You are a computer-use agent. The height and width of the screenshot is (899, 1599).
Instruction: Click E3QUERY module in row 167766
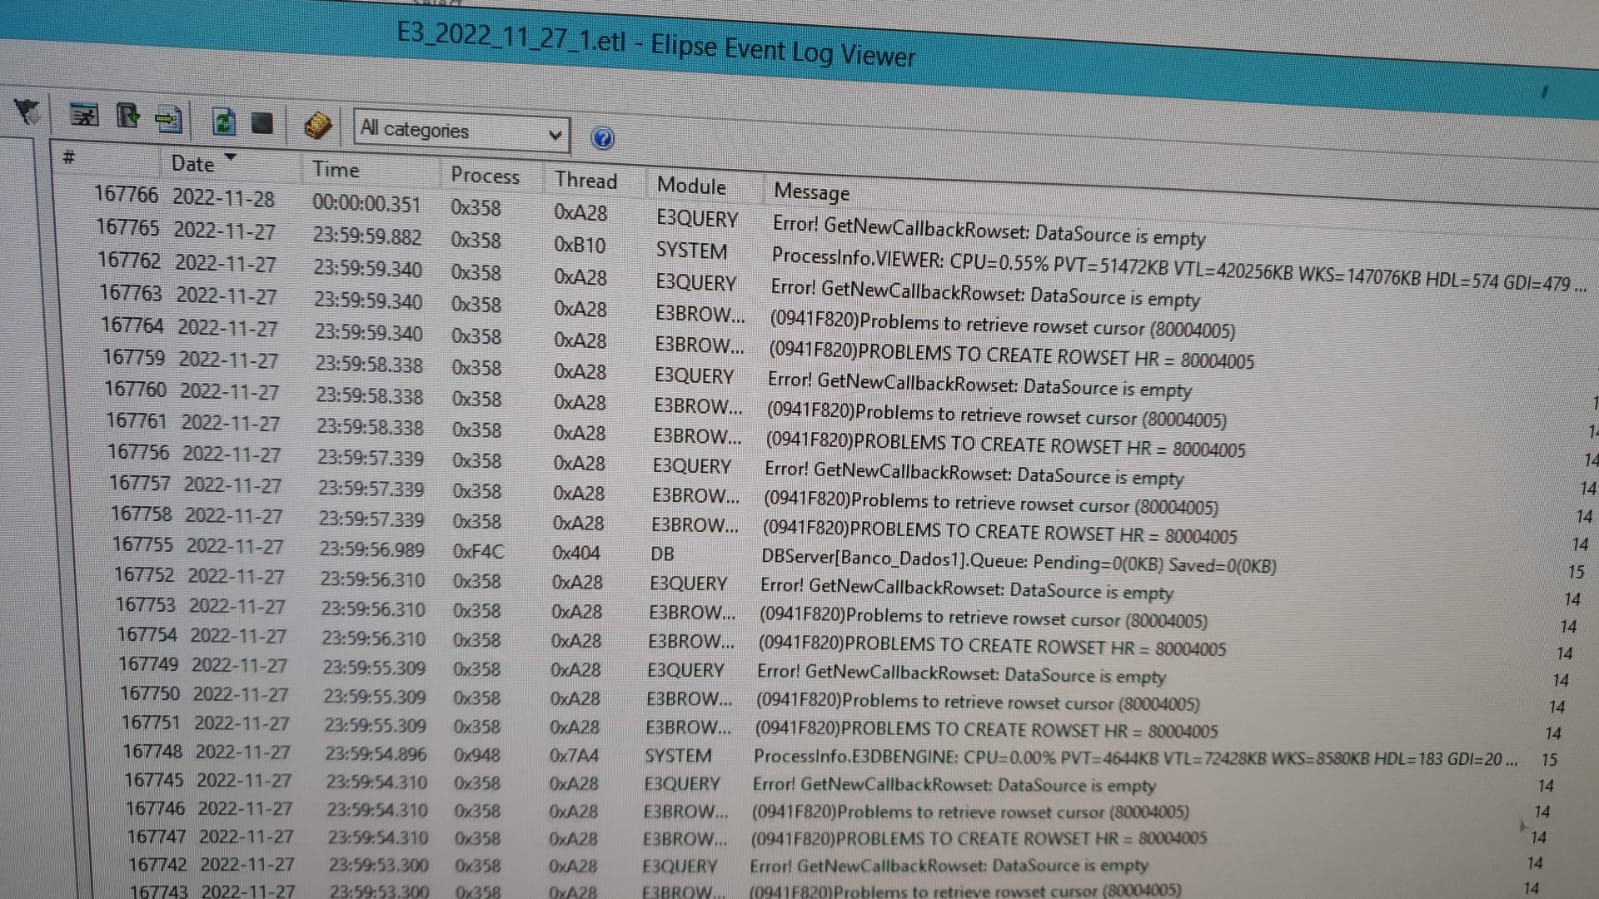697,218
